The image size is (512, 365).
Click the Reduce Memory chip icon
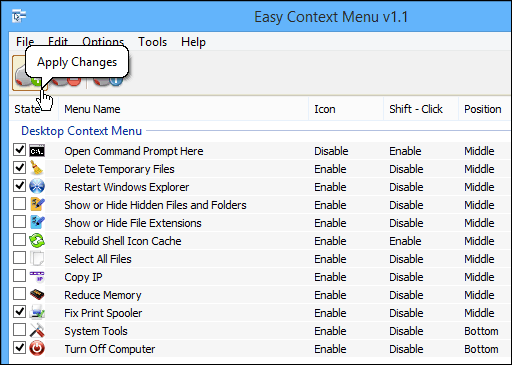pyautogui.click(x=37, y=294)
